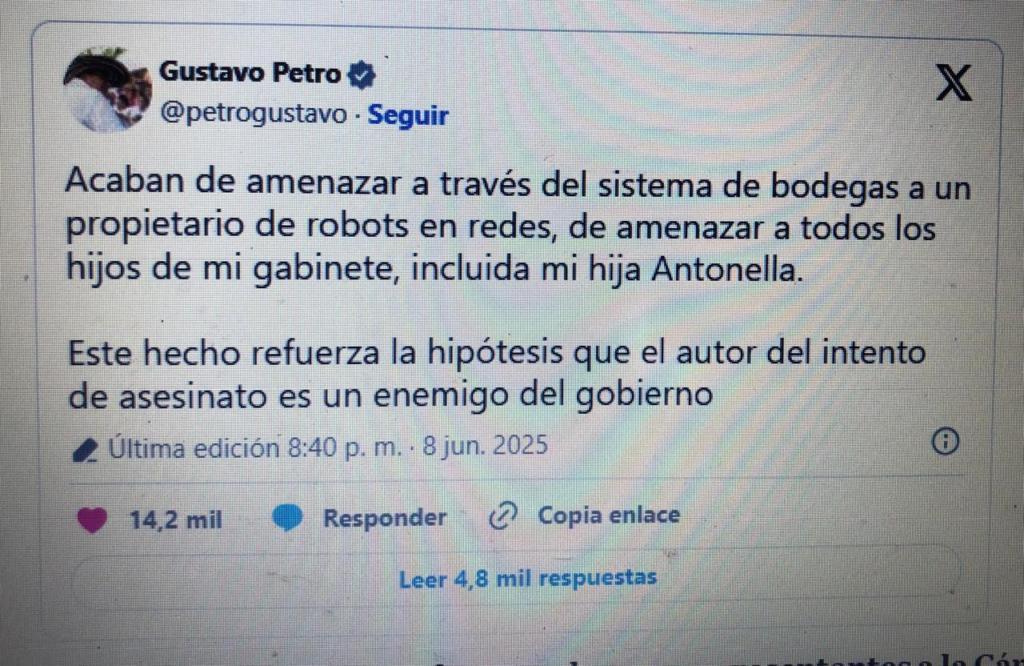Follow the account via Seguir
Screen dimensions: 1024x666
[x=408, y=116]
